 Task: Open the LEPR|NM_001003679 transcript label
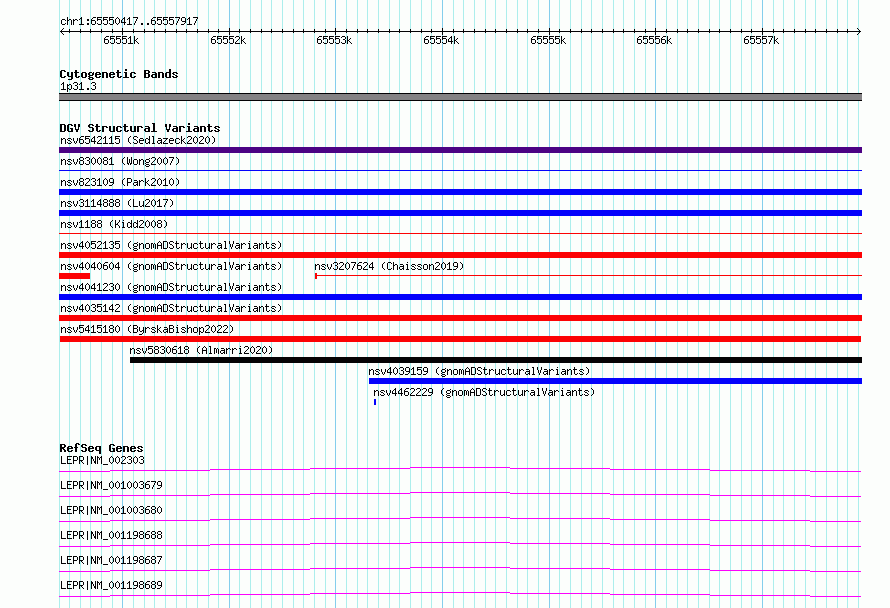[x=111, y=485]
